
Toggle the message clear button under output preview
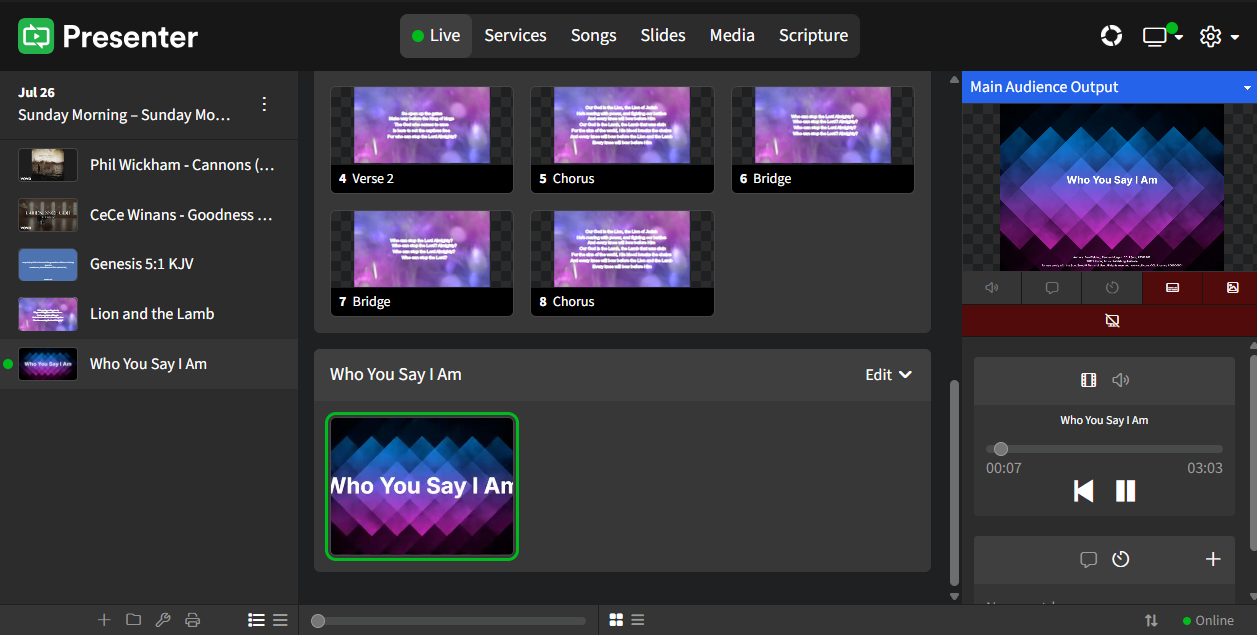[1052, 288]
